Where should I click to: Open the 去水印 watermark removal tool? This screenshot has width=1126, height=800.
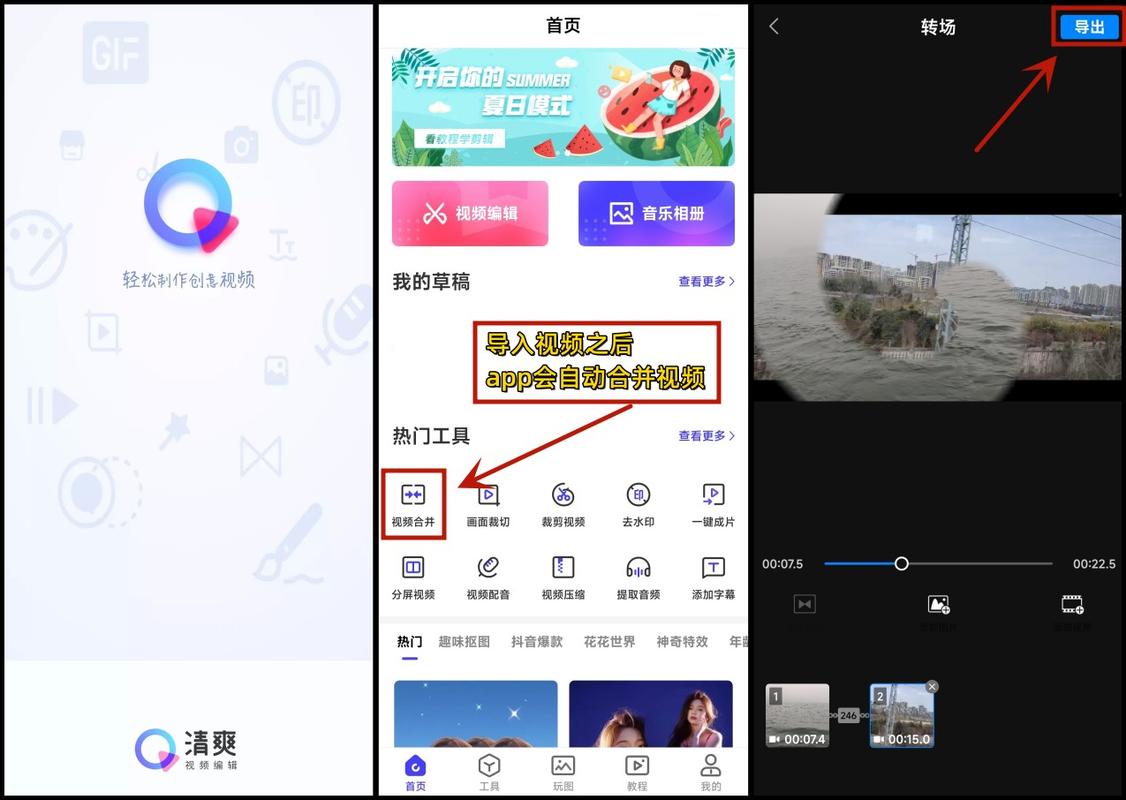638,502
